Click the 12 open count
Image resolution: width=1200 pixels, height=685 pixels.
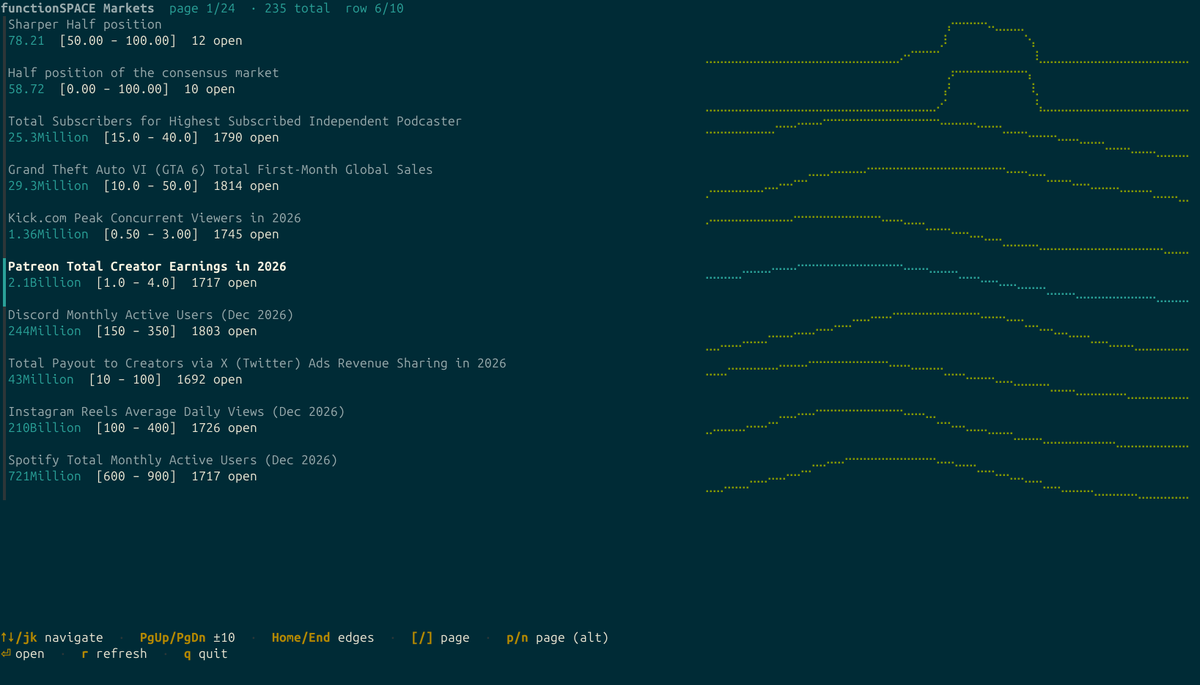click(x=216, y=41)
